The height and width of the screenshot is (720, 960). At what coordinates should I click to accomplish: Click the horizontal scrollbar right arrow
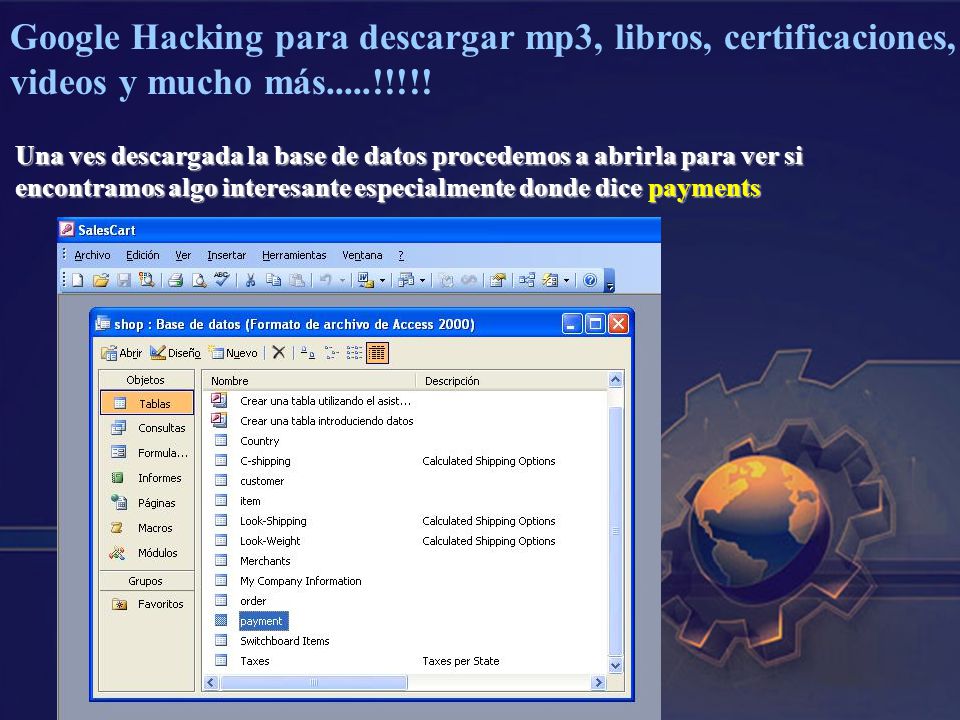(x=598, y=682)
